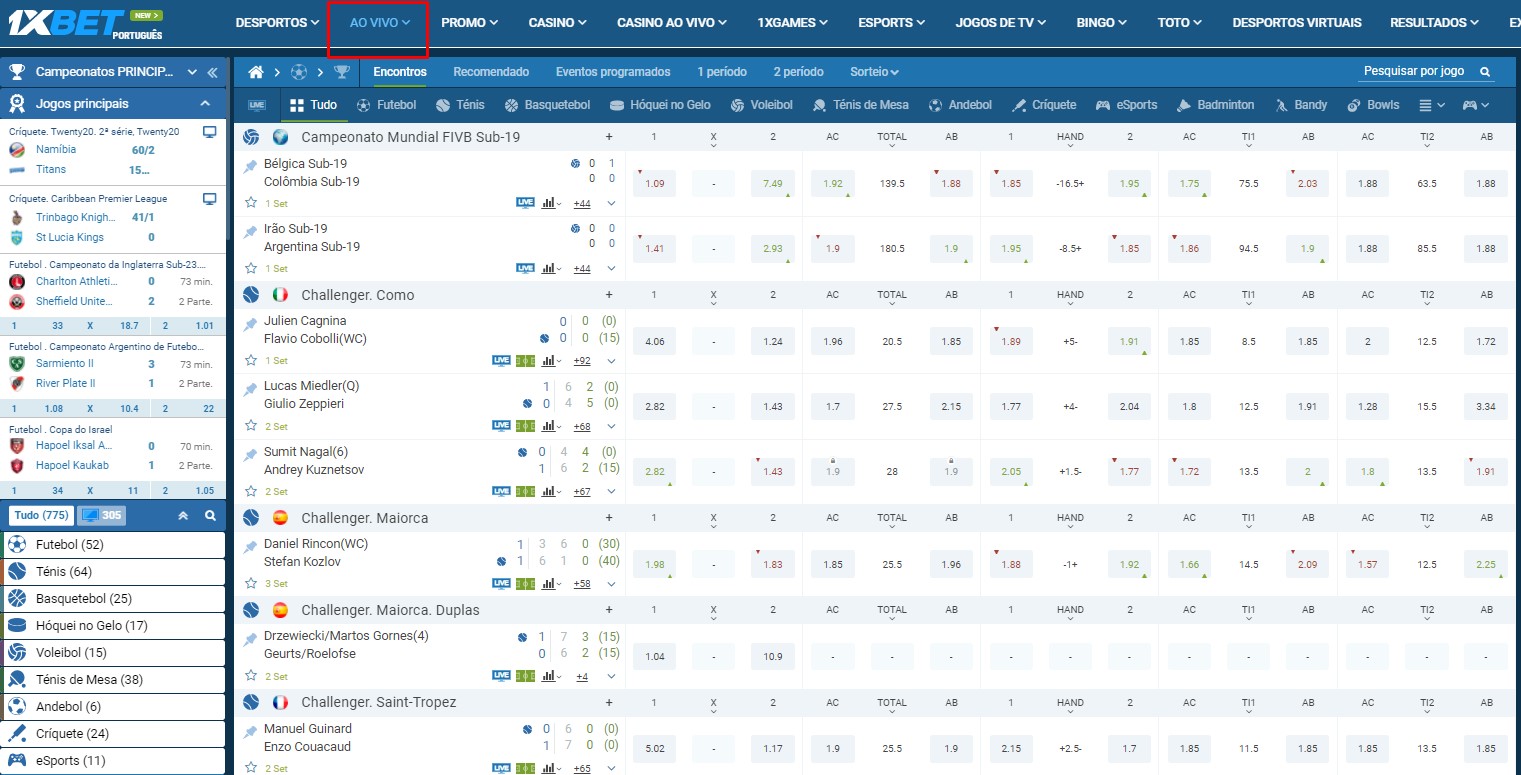
Task: Open statistics chart icon for Bélgica Sub-19 match
Action: (x=548, y=203)
